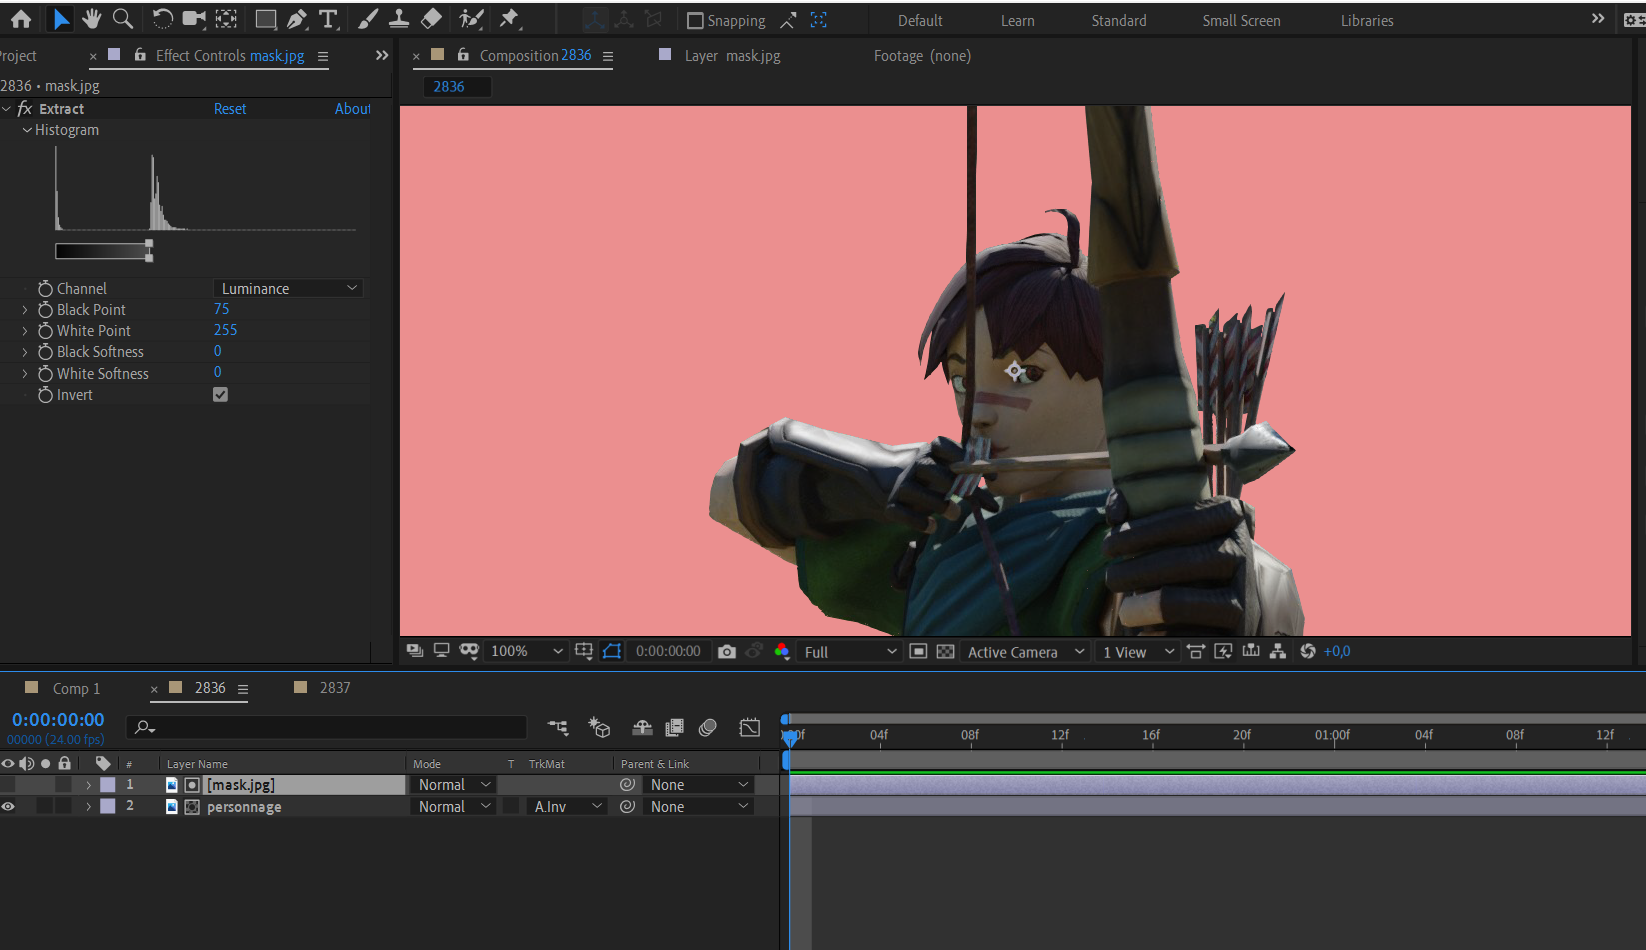This screenshot has width=1646, height=950.
Task: Click the Black Point value 75
Action: 221,310
